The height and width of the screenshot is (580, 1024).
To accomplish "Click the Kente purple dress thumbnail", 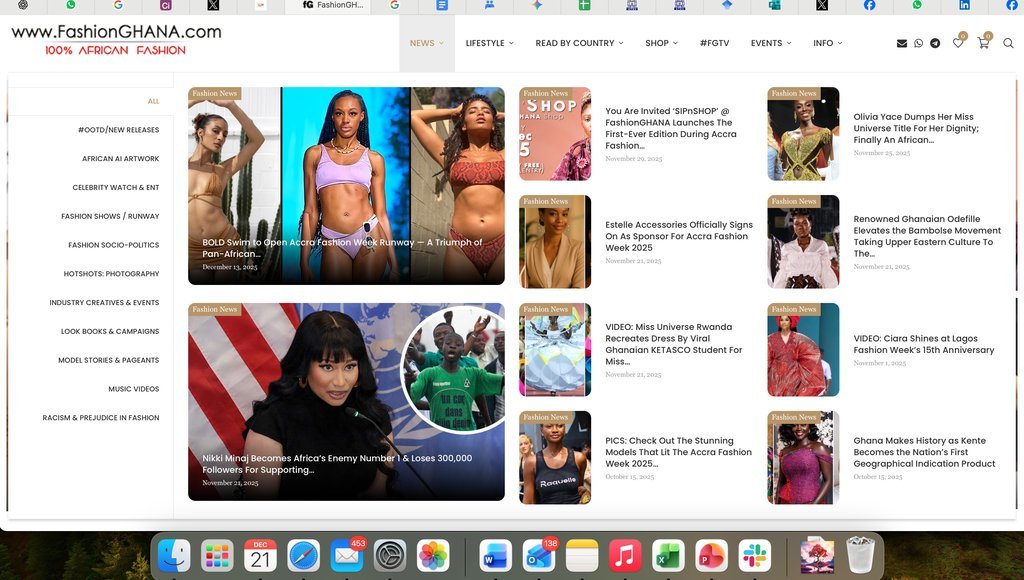I will point(803,457).
